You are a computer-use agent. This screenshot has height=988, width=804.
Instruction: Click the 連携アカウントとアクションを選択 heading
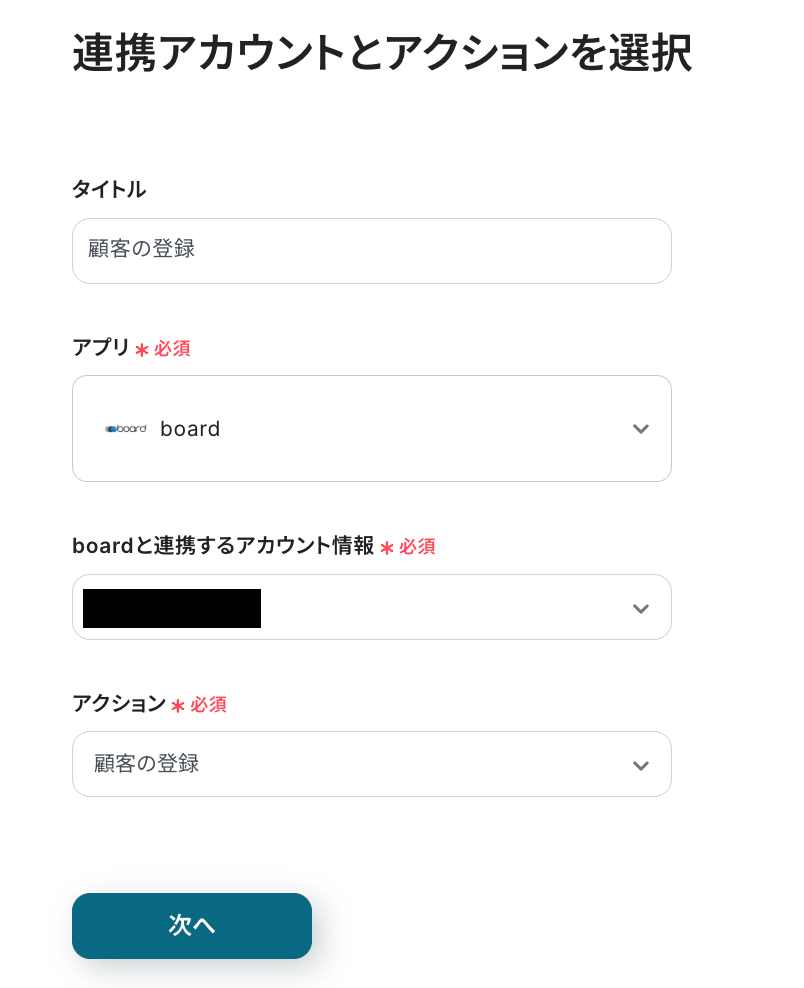[382, 53]
